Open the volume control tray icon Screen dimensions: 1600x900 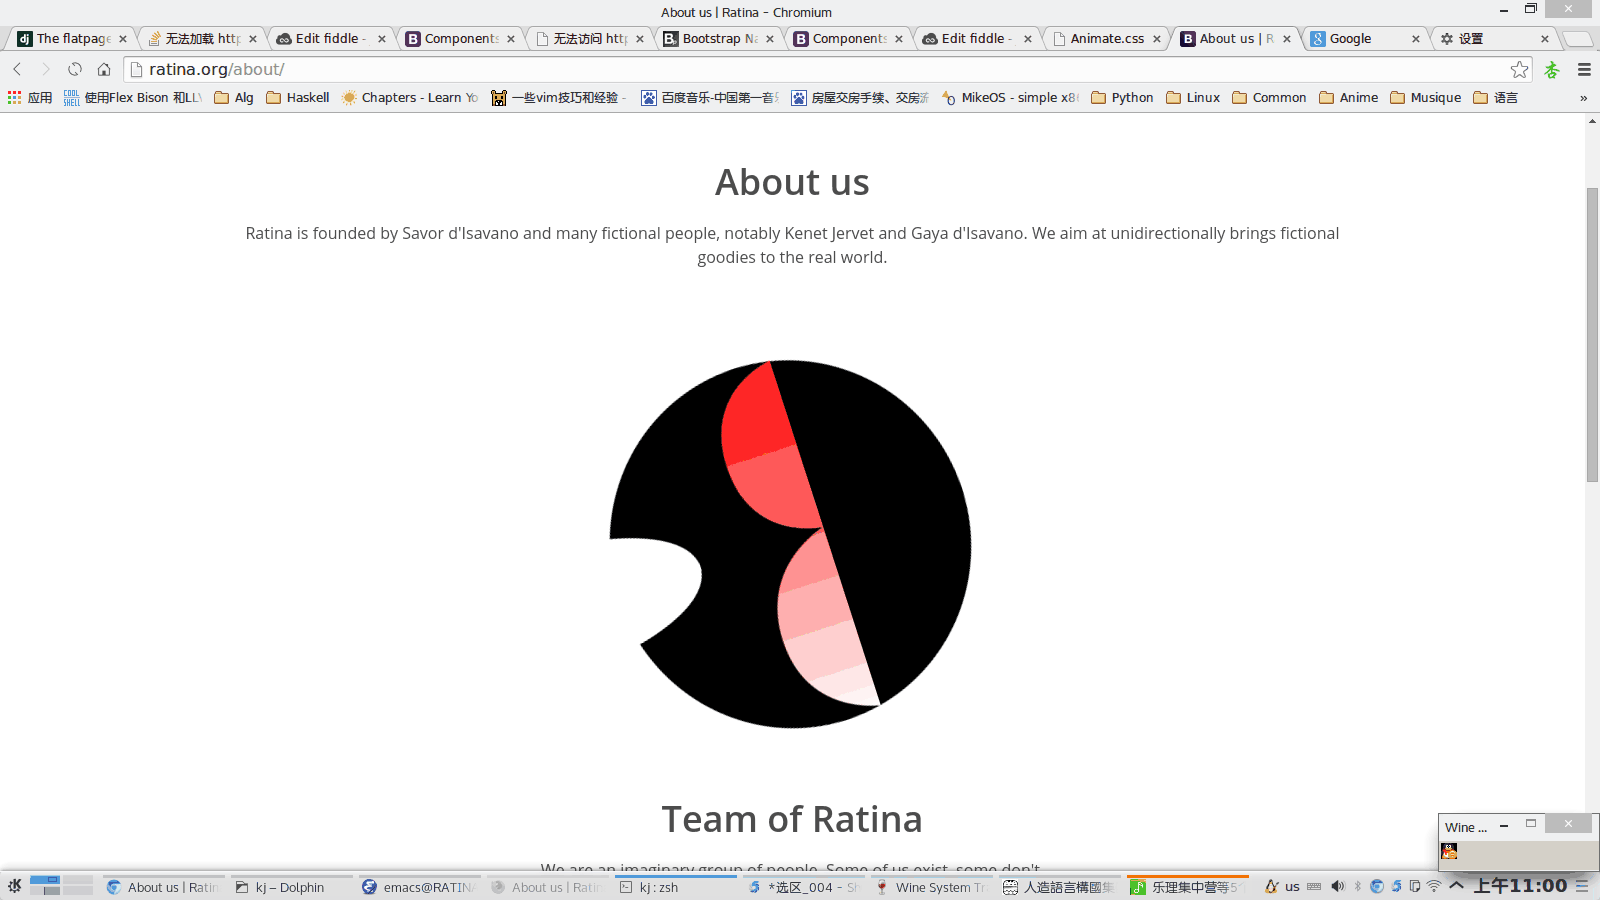click(1338, 886)
